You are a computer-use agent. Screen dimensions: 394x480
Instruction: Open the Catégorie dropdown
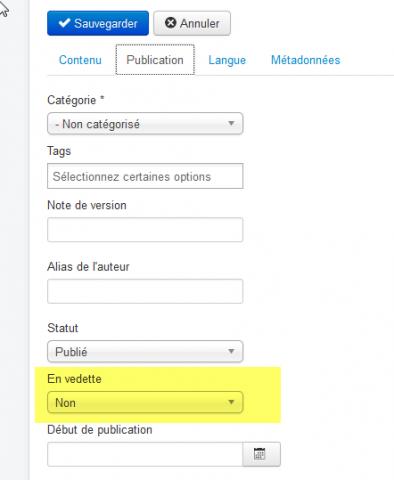point(145,124)
